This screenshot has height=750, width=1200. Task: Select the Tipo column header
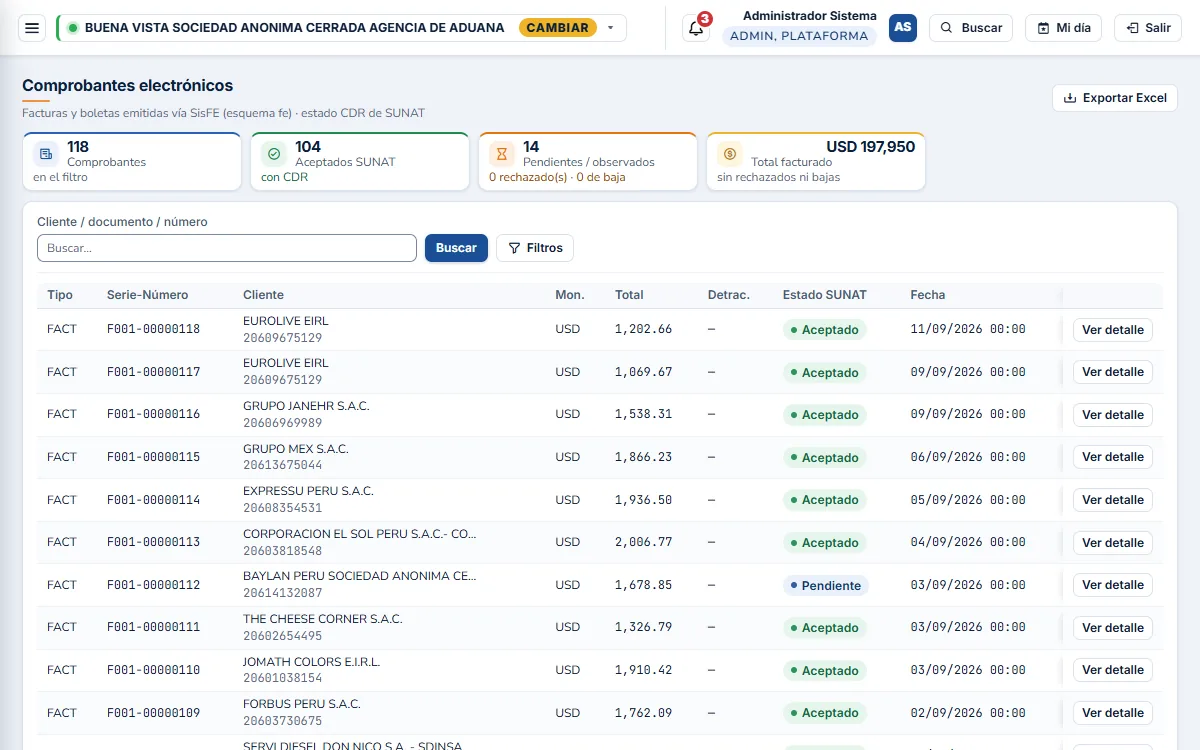[x=60, y=295]
